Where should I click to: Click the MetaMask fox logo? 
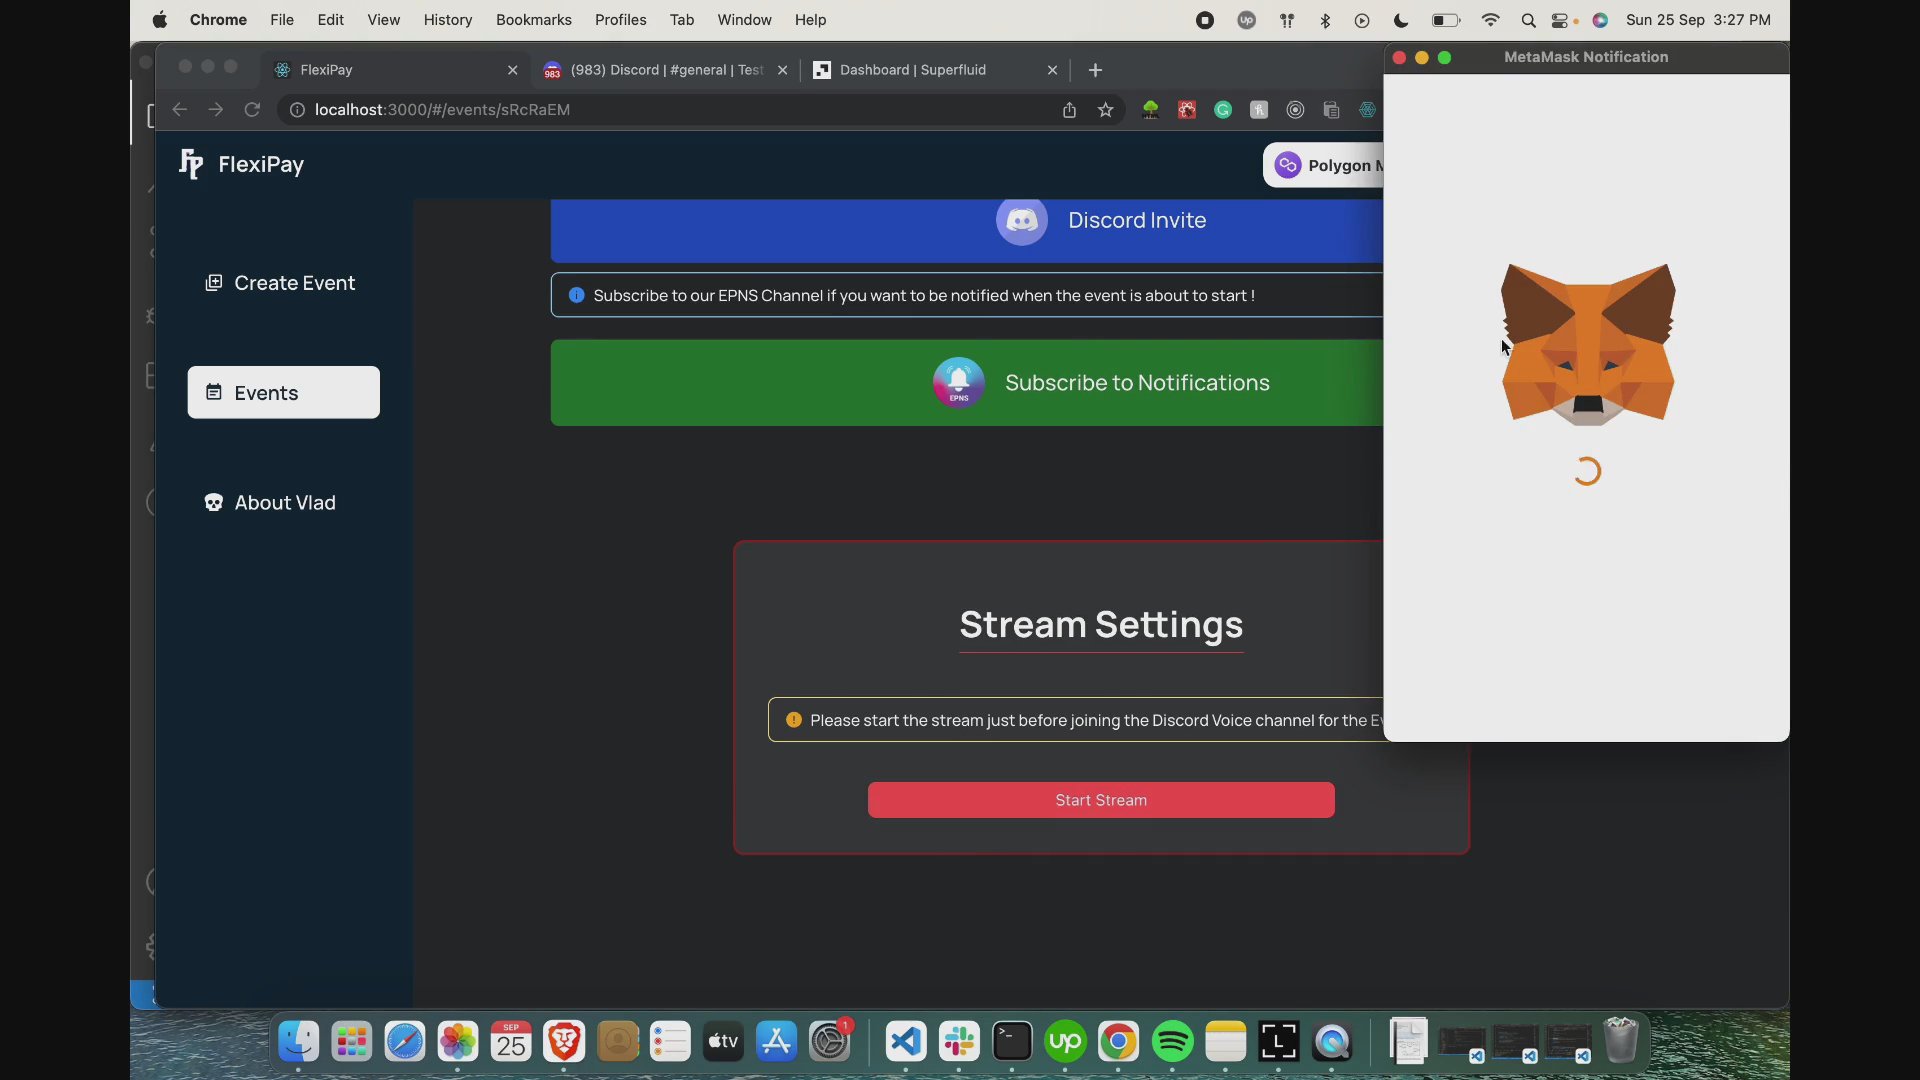[x=1587, y=345]
